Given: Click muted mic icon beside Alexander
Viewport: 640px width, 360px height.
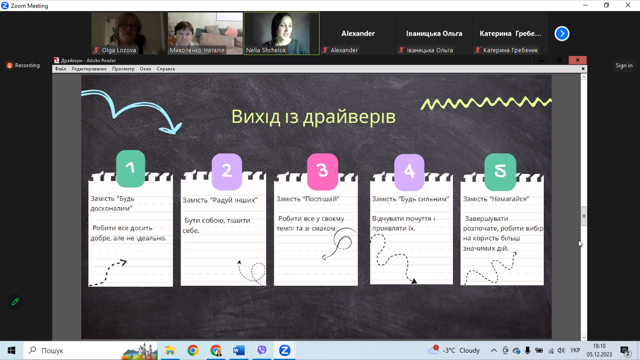Looking at the screenshot, I should 325,50.
